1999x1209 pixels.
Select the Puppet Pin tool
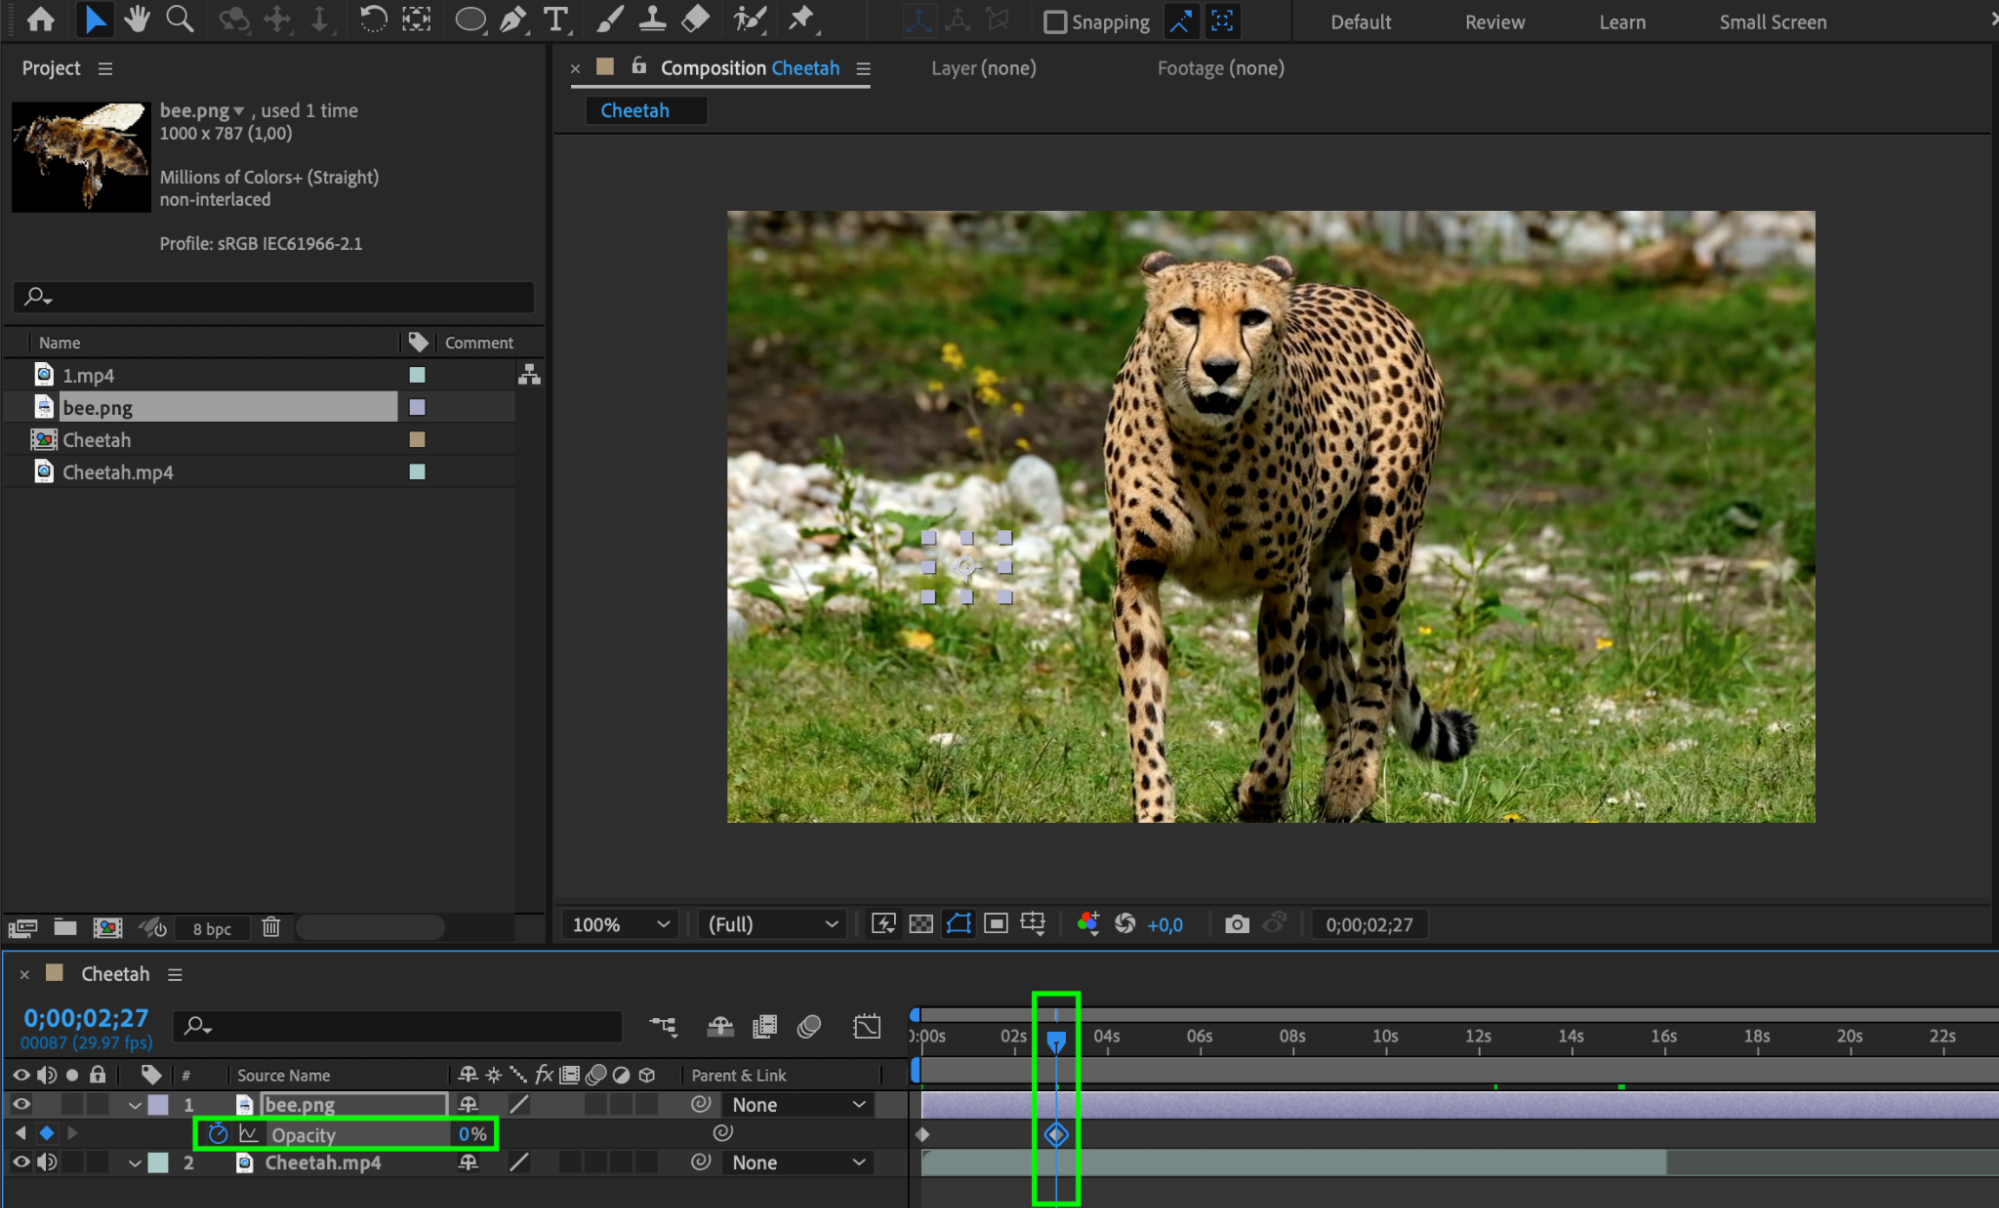(x=801, y=19)
